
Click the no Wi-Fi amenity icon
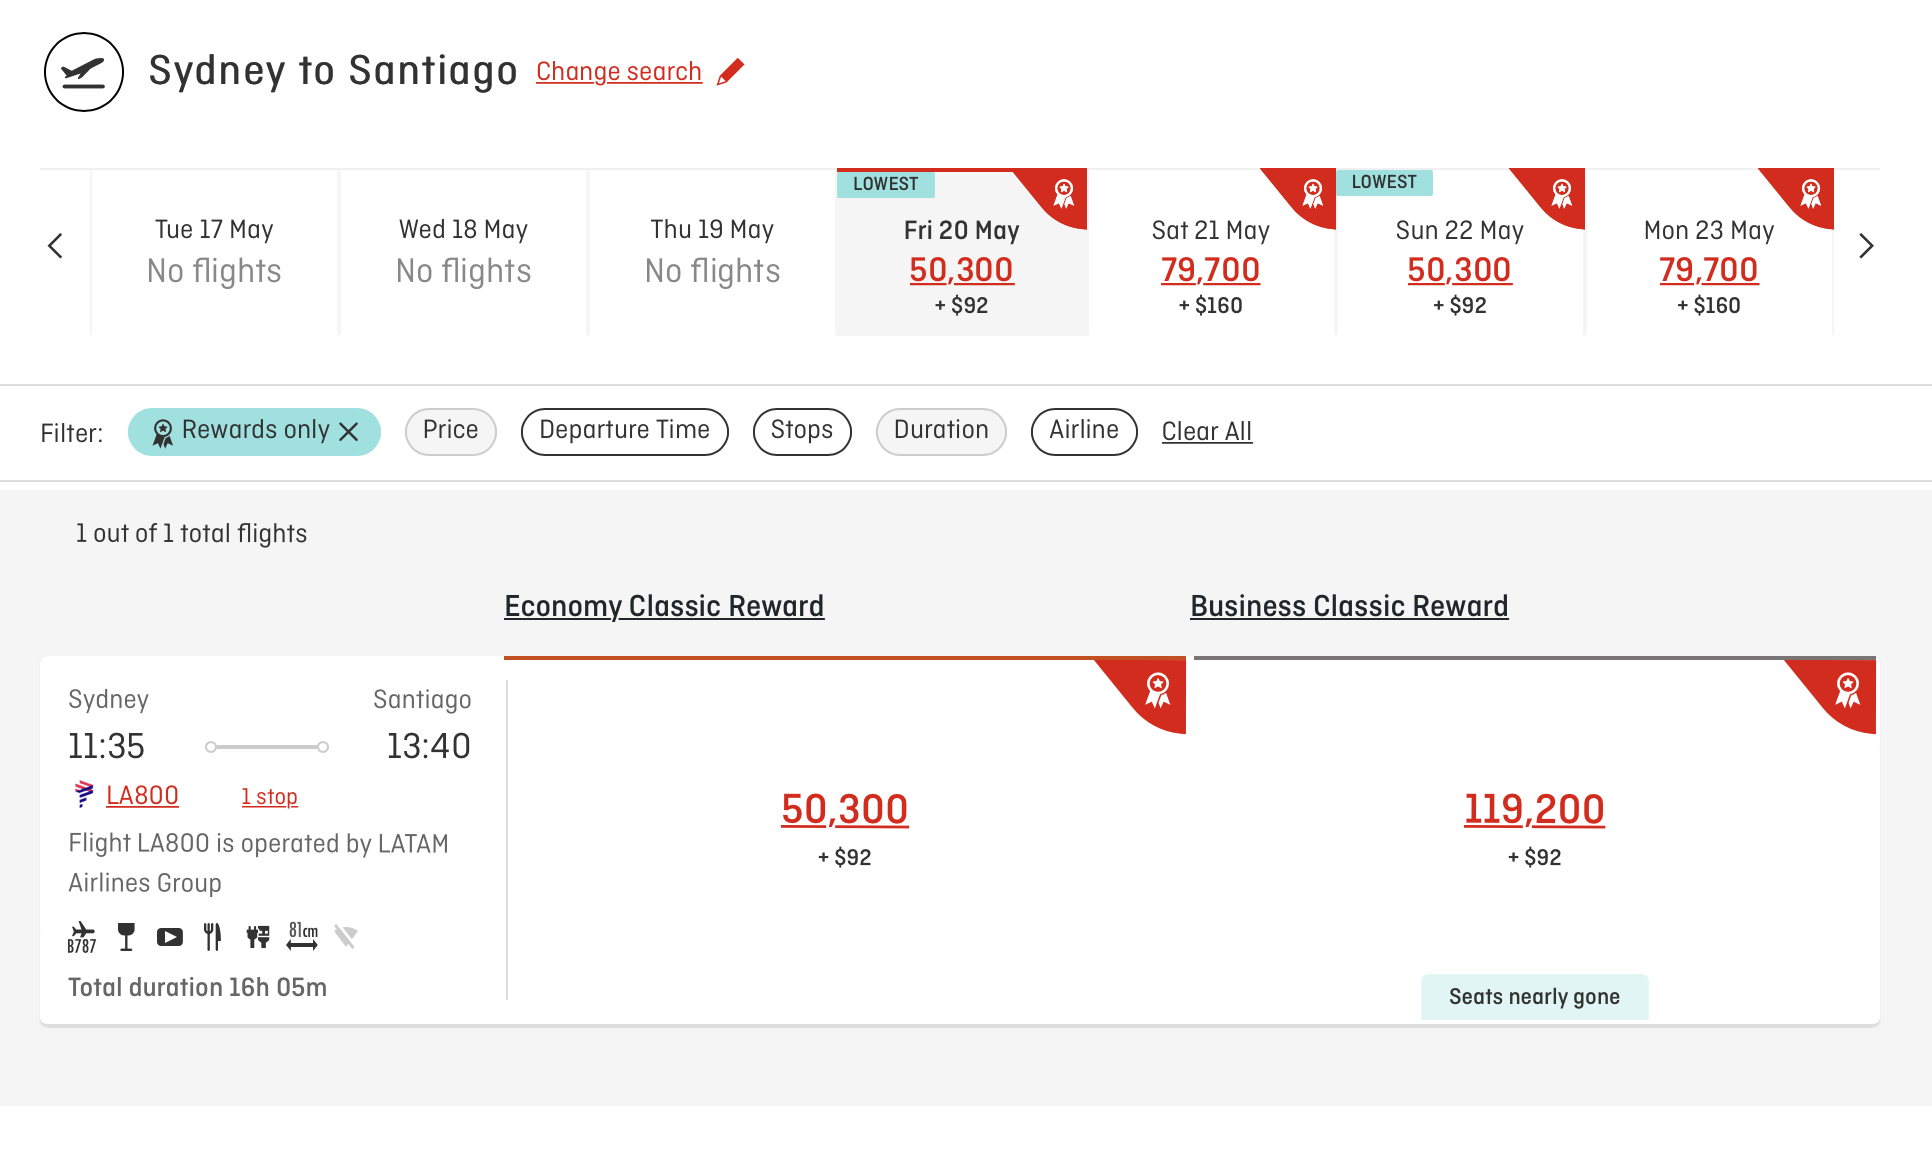pyautogui.click(x=346, y=937)
